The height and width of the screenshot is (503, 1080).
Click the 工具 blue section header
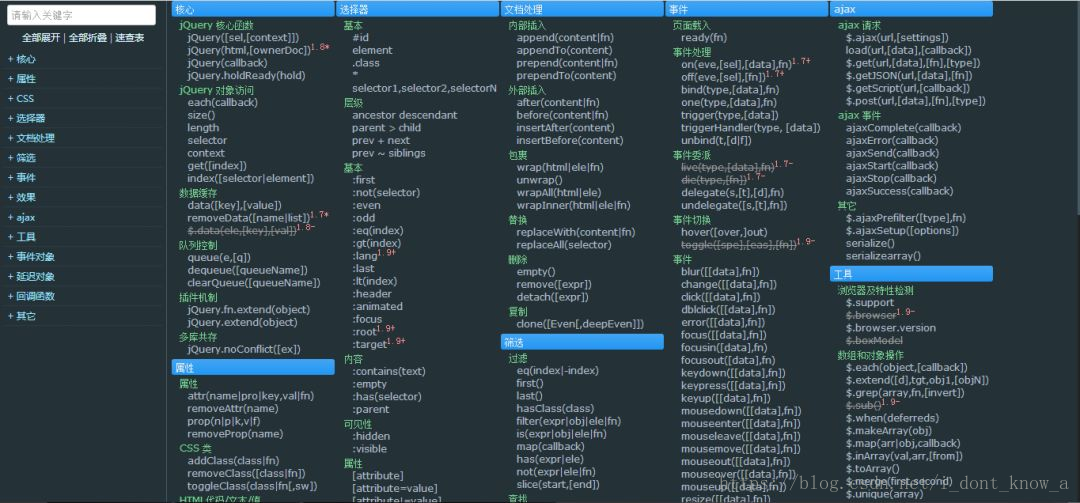pyautogui.click(x=911, y=274)
